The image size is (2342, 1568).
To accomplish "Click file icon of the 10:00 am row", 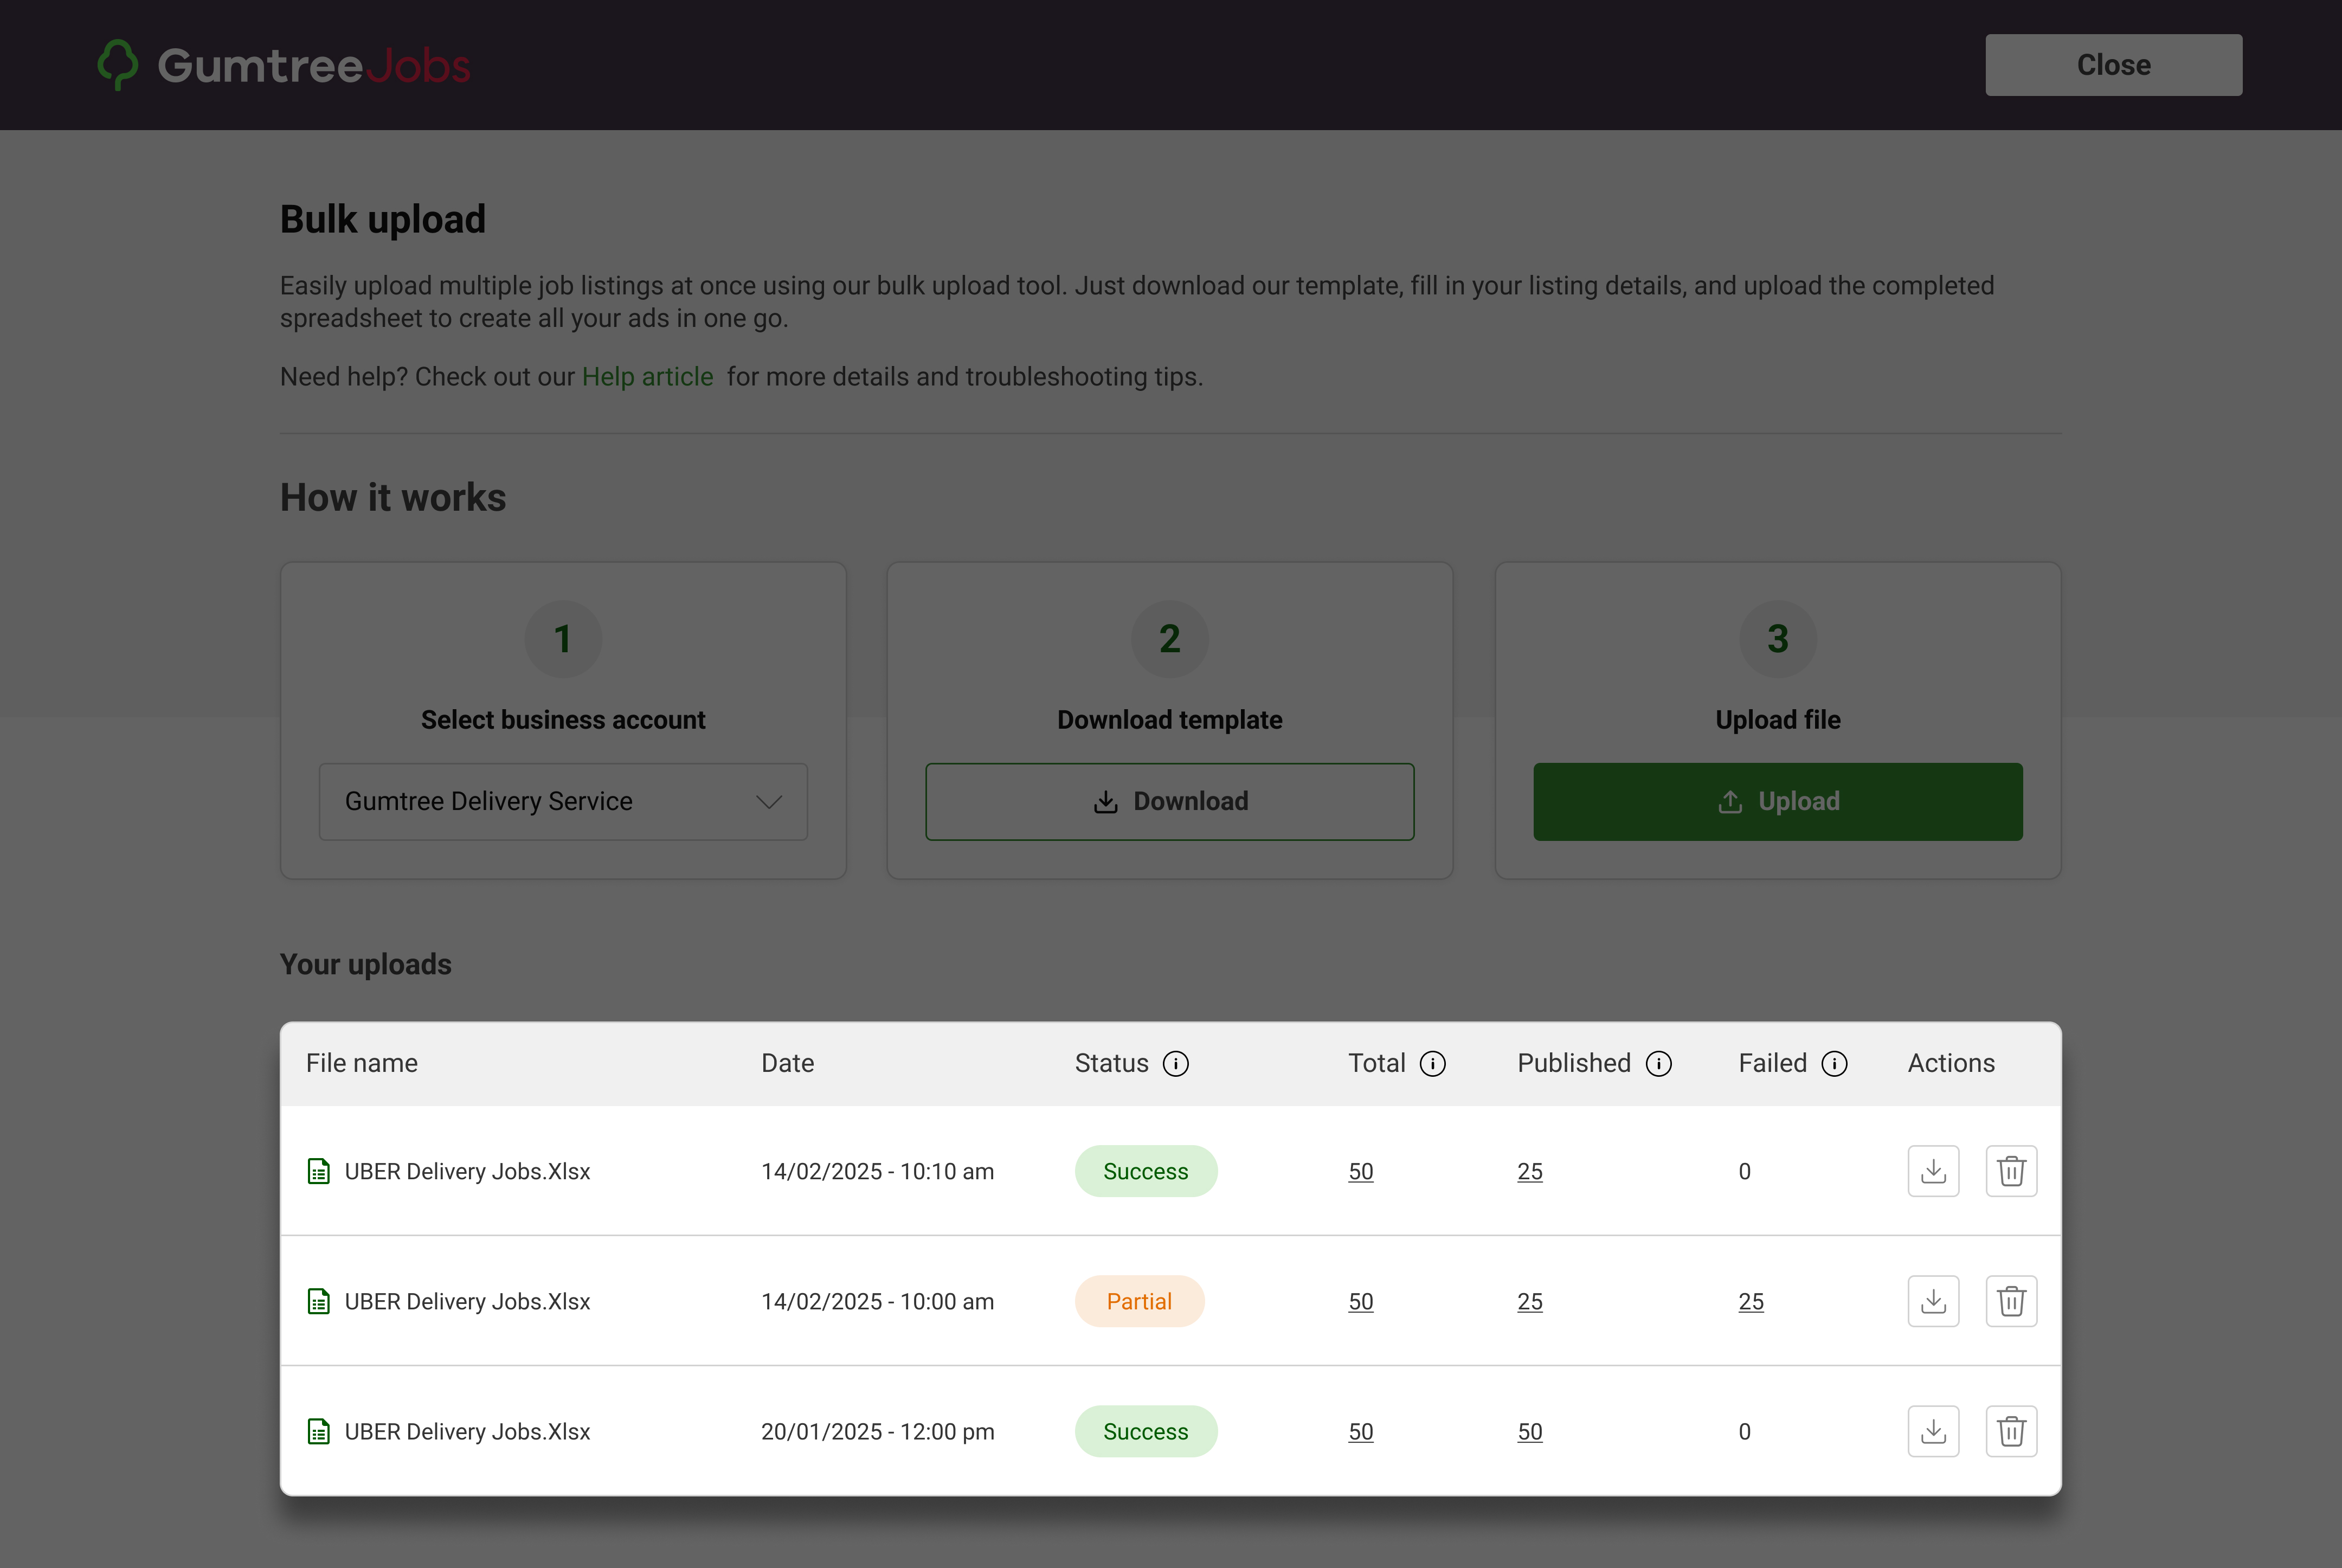I will [319, 1301].
